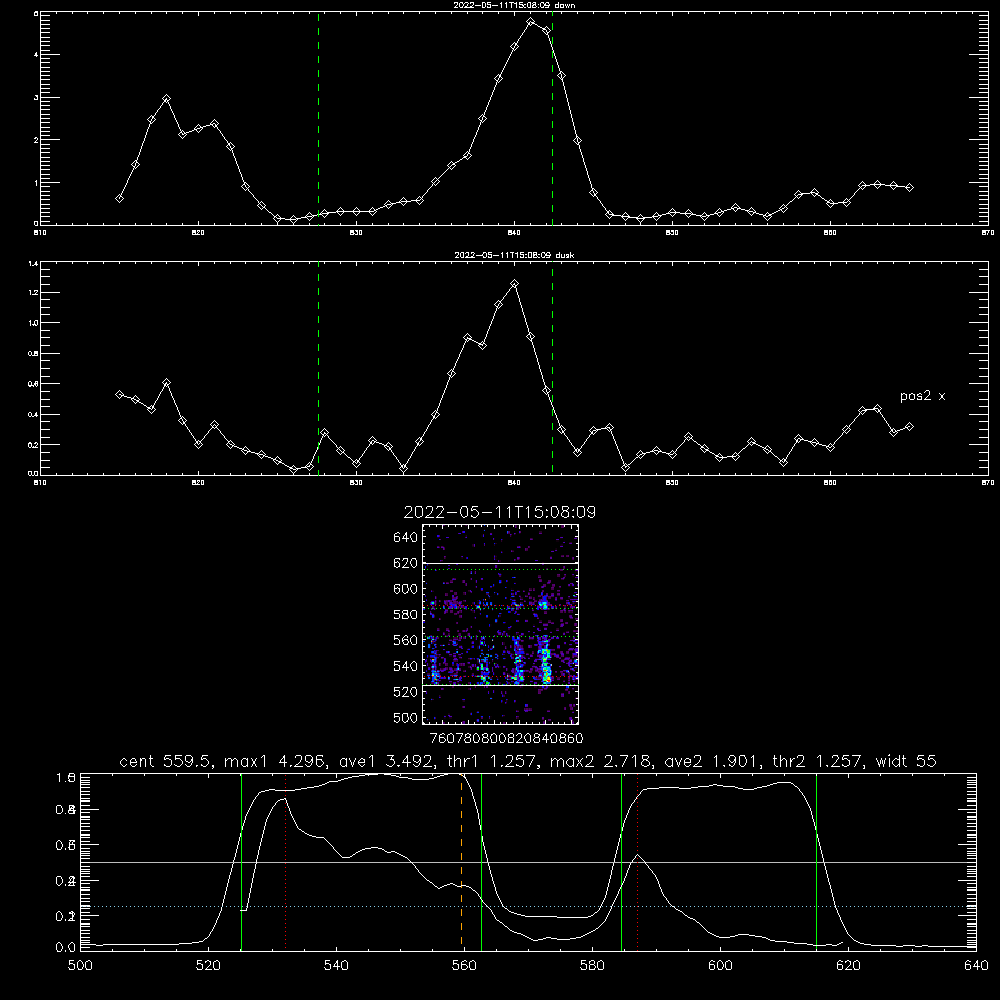Click the left green dashed line in dawn plot
The width and height of the screenshot is (1000, 1000).
318,118
